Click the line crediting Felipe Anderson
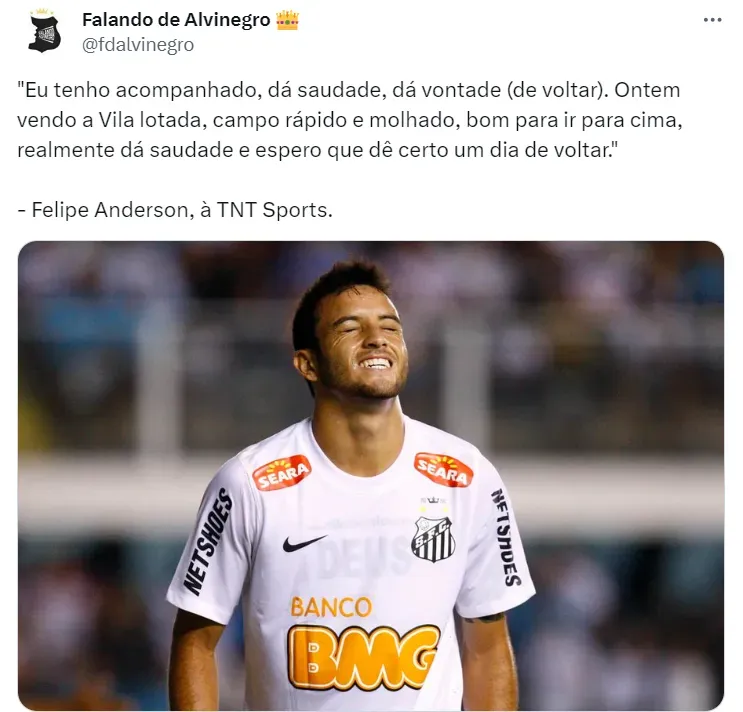743x712 pixels. point(175,209)
